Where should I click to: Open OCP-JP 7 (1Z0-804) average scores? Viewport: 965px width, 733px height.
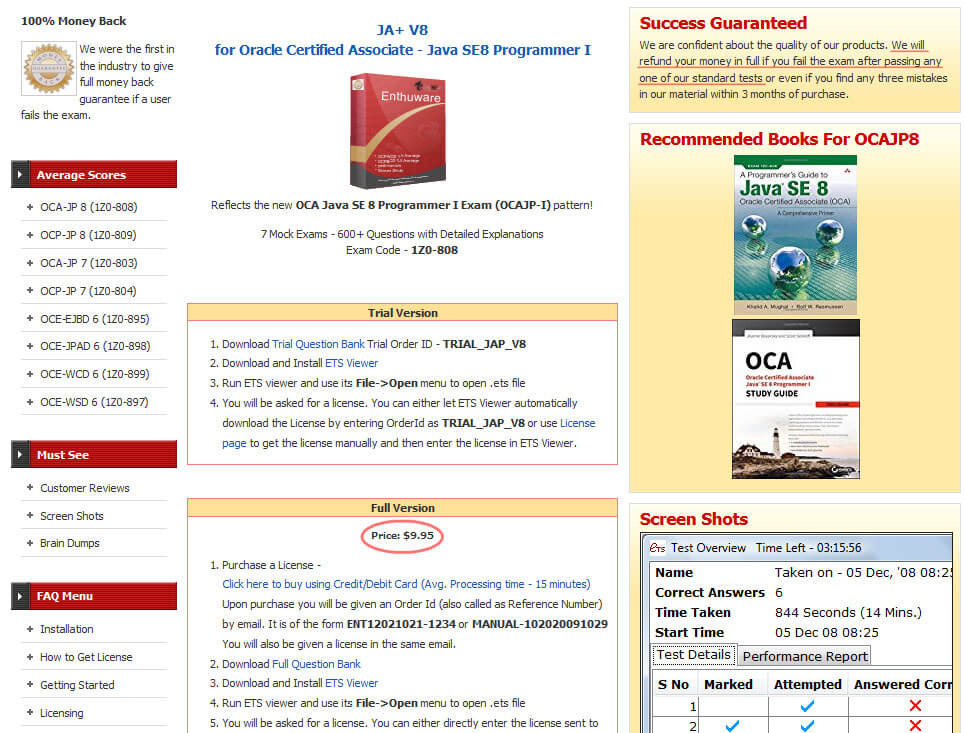[x=88, y=291]
